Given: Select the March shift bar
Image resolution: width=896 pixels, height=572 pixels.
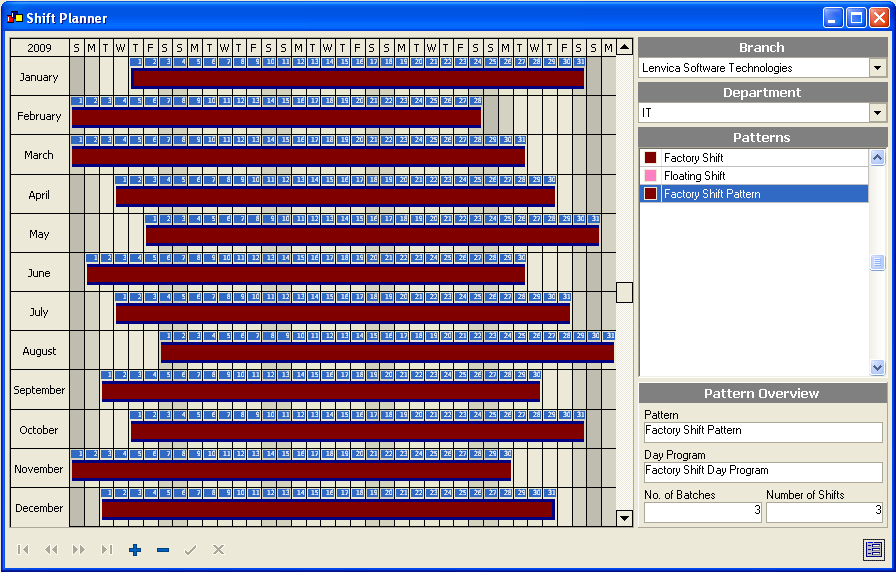Looking at the screenshot, I should (x=298, y=157).
